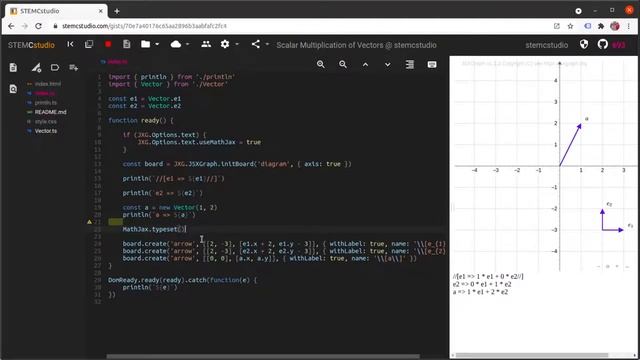Open a new browser tab
Screen dimensions: 640x360
pyautogui.click(x=117, y=11)
